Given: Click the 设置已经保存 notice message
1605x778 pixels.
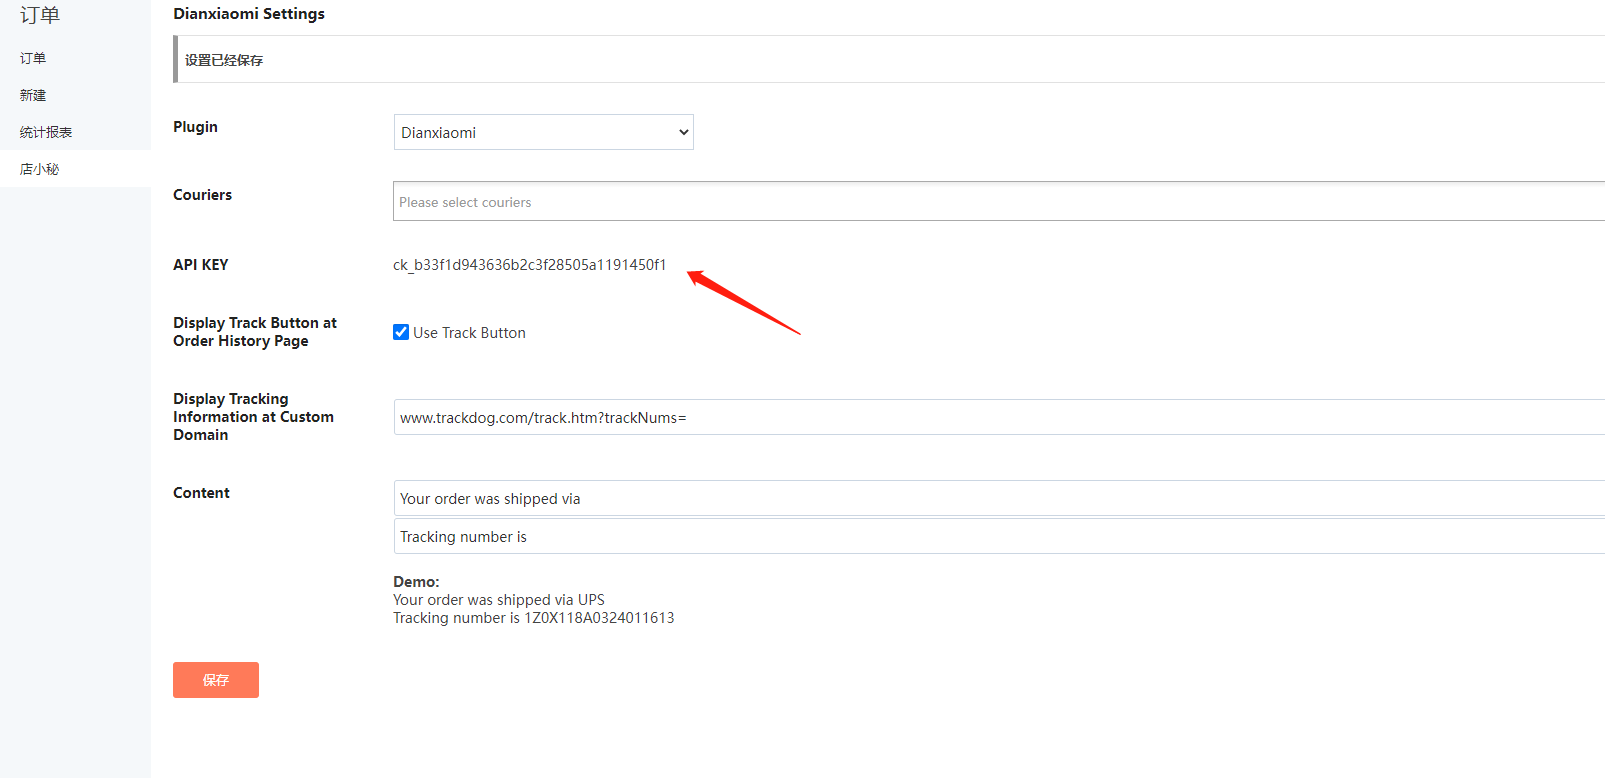Looking at the screenshot, I should [x=224, y=60].
